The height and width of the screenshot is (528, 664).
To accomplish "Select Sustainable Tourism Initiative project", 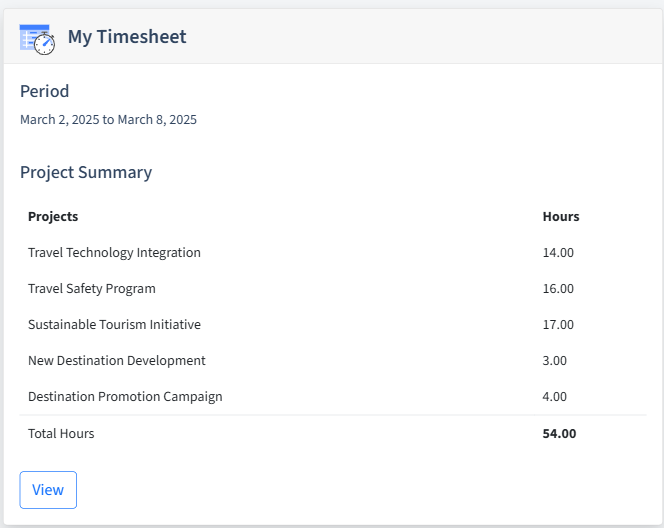I will [x=114, y=324].
